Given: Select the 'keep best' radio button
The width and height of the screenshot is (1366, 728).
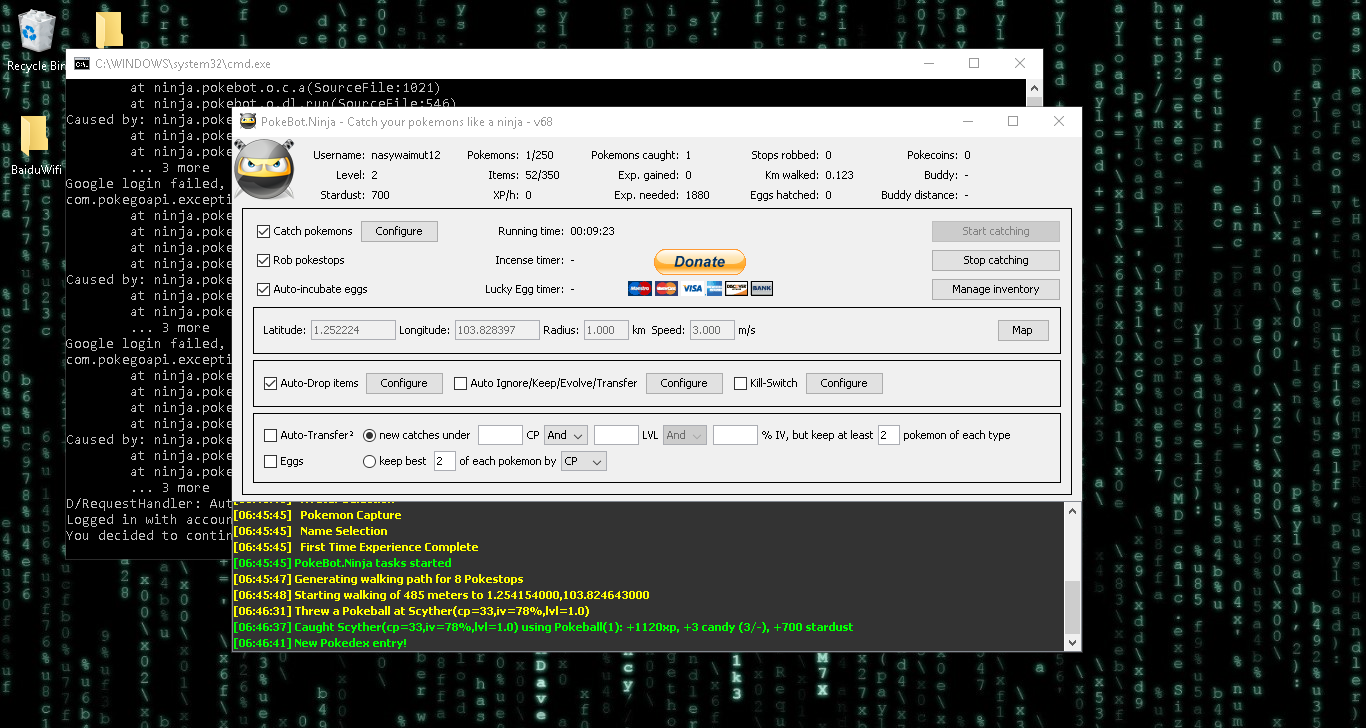Looking at the screenshot, I should click(369, 461).
